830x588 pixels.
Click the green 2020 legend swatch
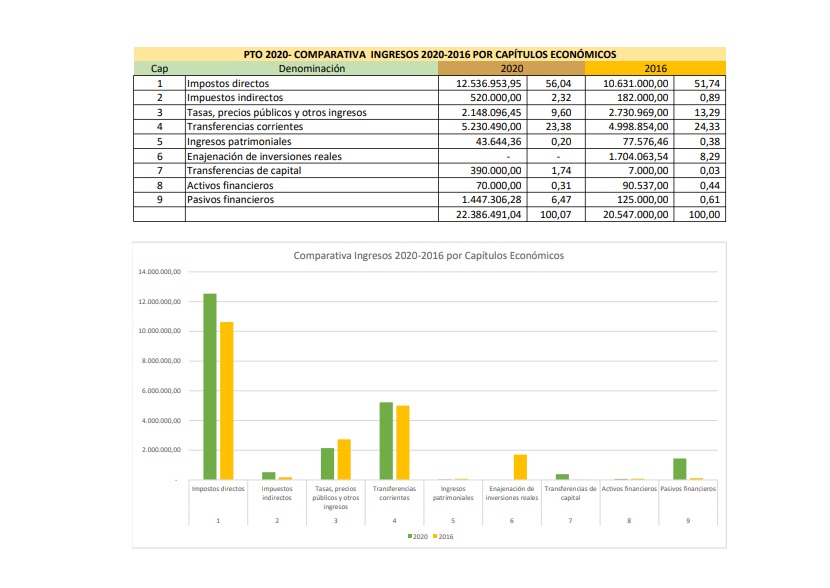[409, 537]
